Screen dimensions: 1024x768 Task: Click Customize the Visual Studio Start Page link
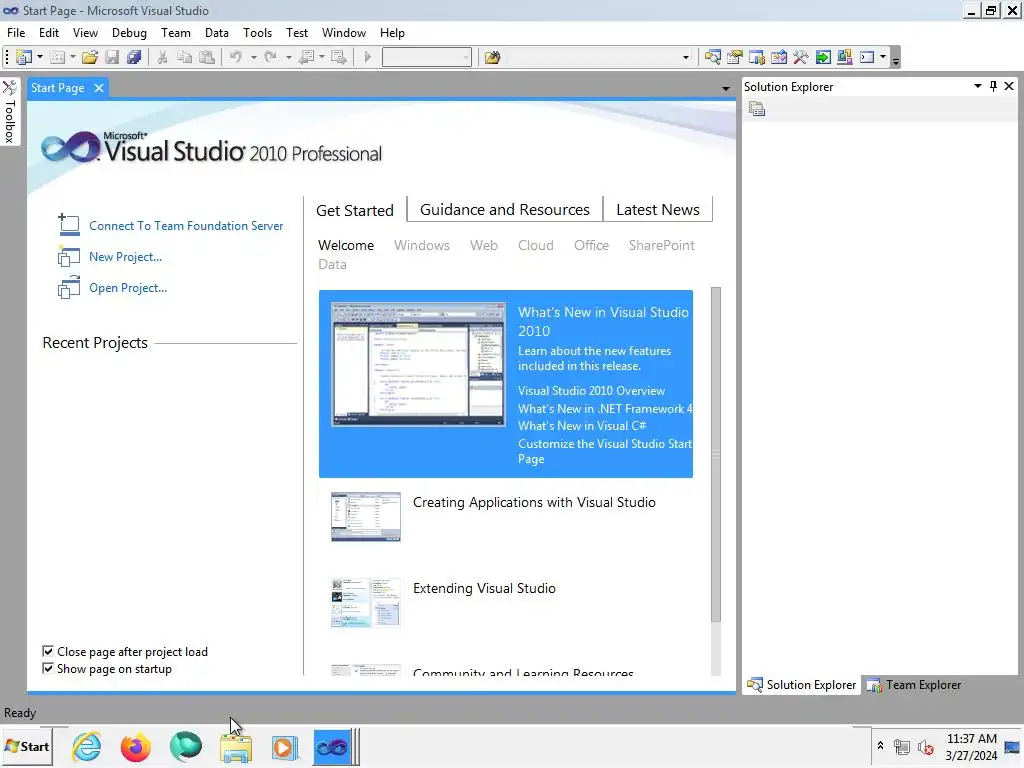click(x=605, y=451)
